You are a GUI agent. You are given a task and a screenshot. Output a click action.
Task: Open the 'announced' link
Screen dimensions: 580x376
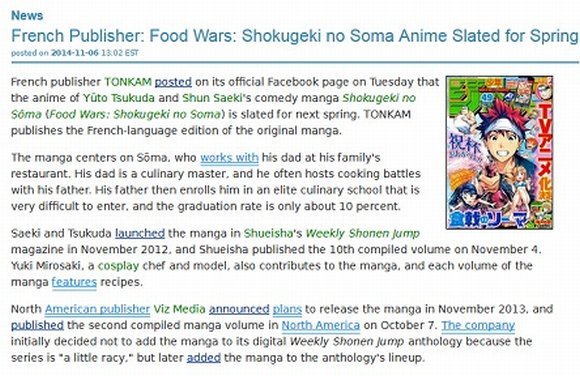point(239,309)
